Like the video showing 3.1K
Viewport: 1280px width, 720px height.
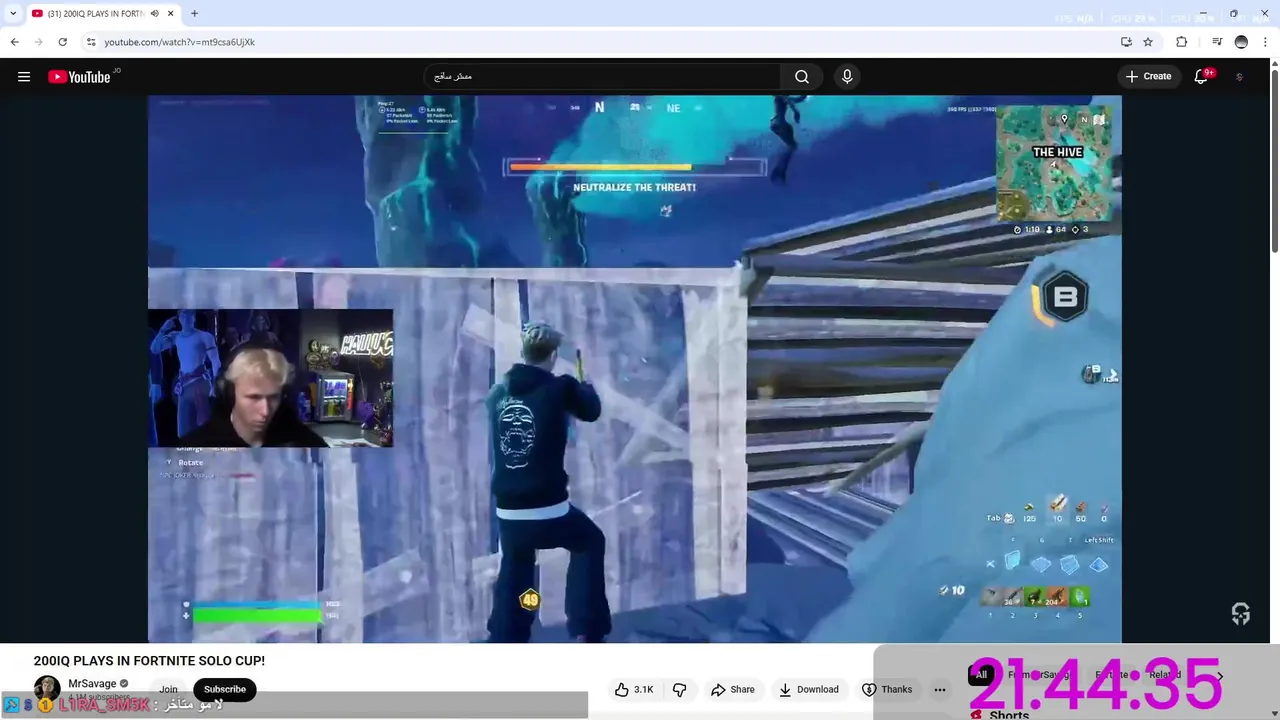coord(634,689)
